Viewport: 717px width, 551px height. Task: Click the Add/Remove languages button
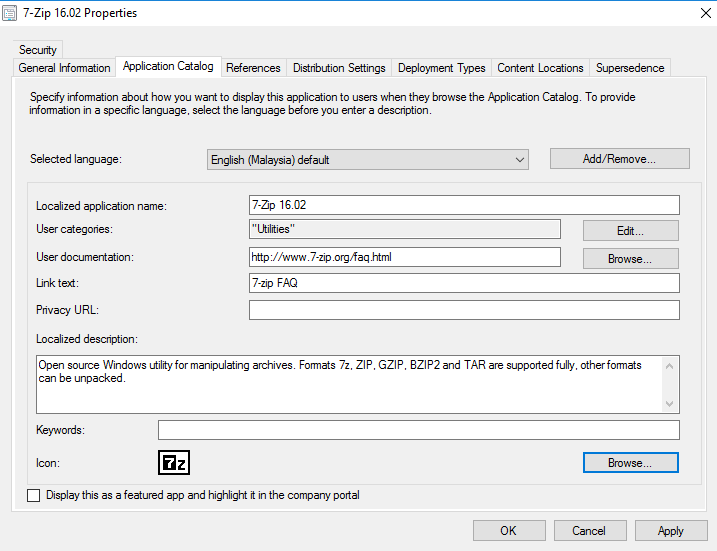[620, 159]
